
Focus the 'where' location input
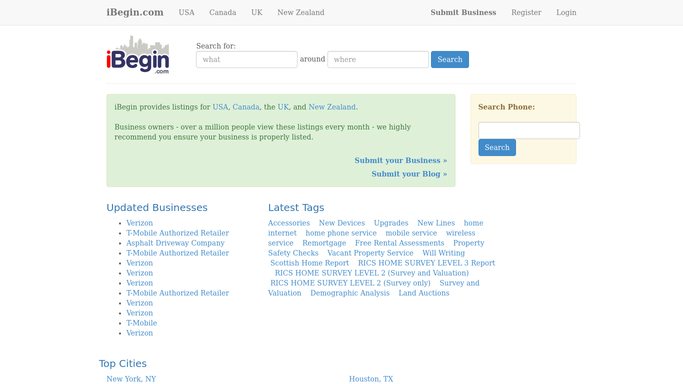378,60
